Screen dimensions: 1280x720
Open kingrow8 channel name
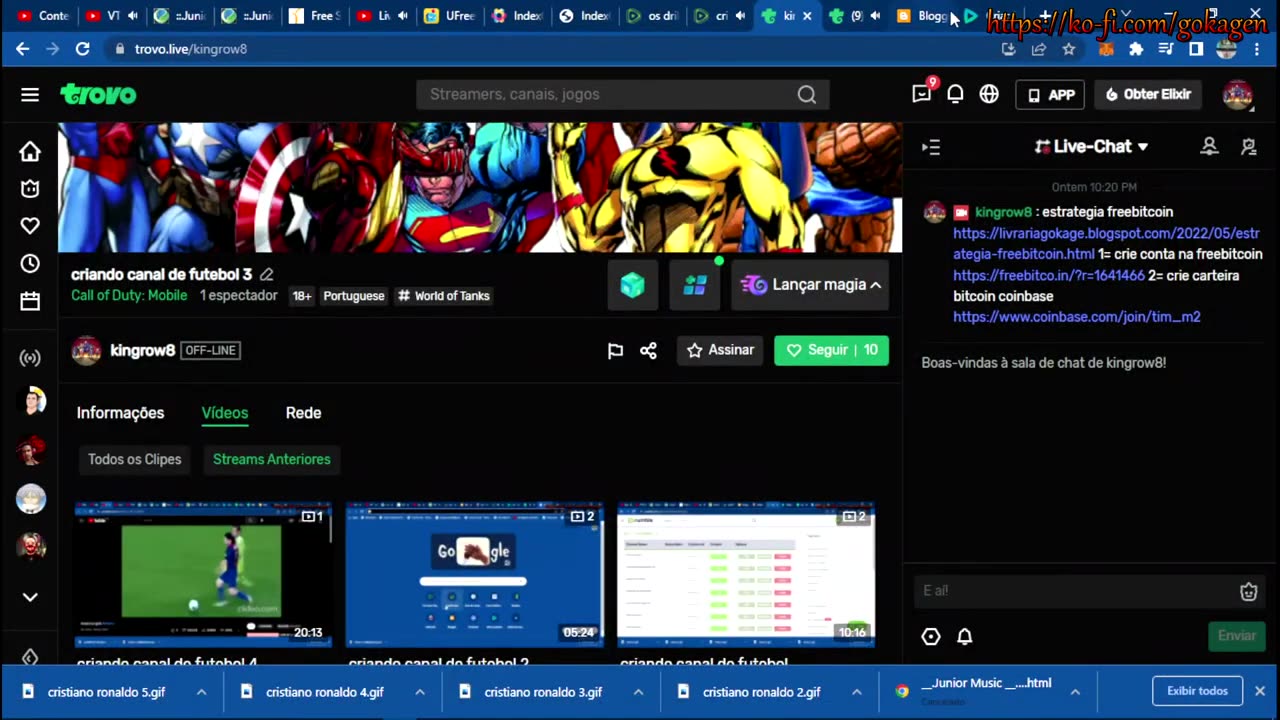click(142, 350)
